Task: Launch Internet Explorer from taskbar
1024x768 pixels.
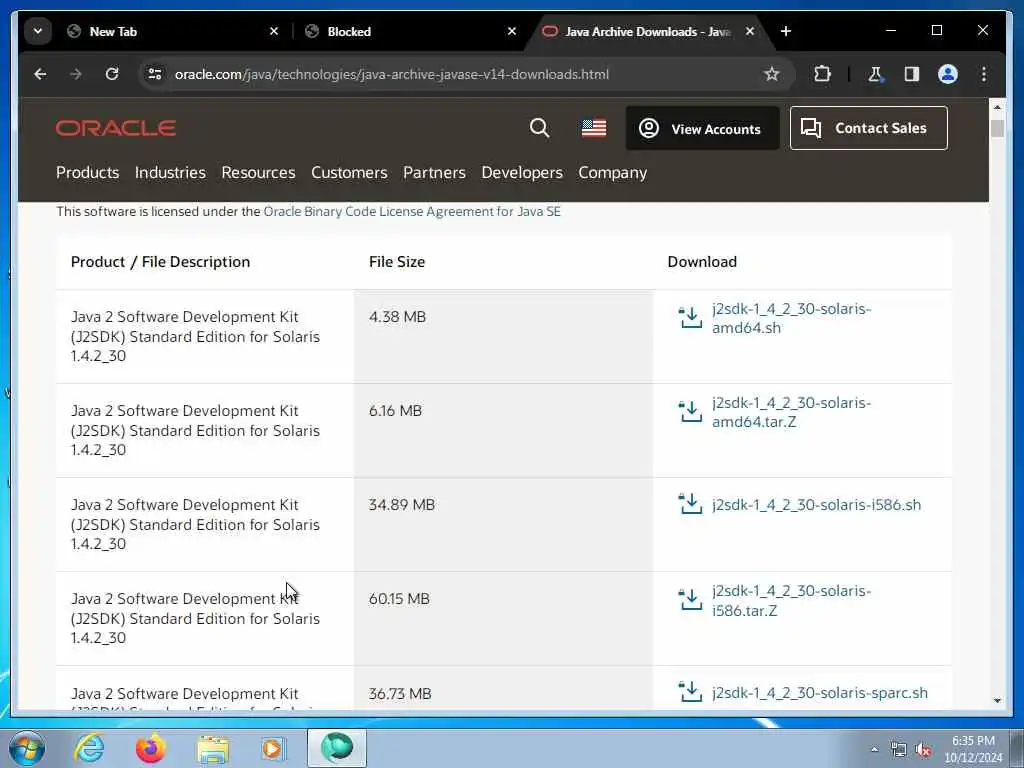Action: pos(89,748)
